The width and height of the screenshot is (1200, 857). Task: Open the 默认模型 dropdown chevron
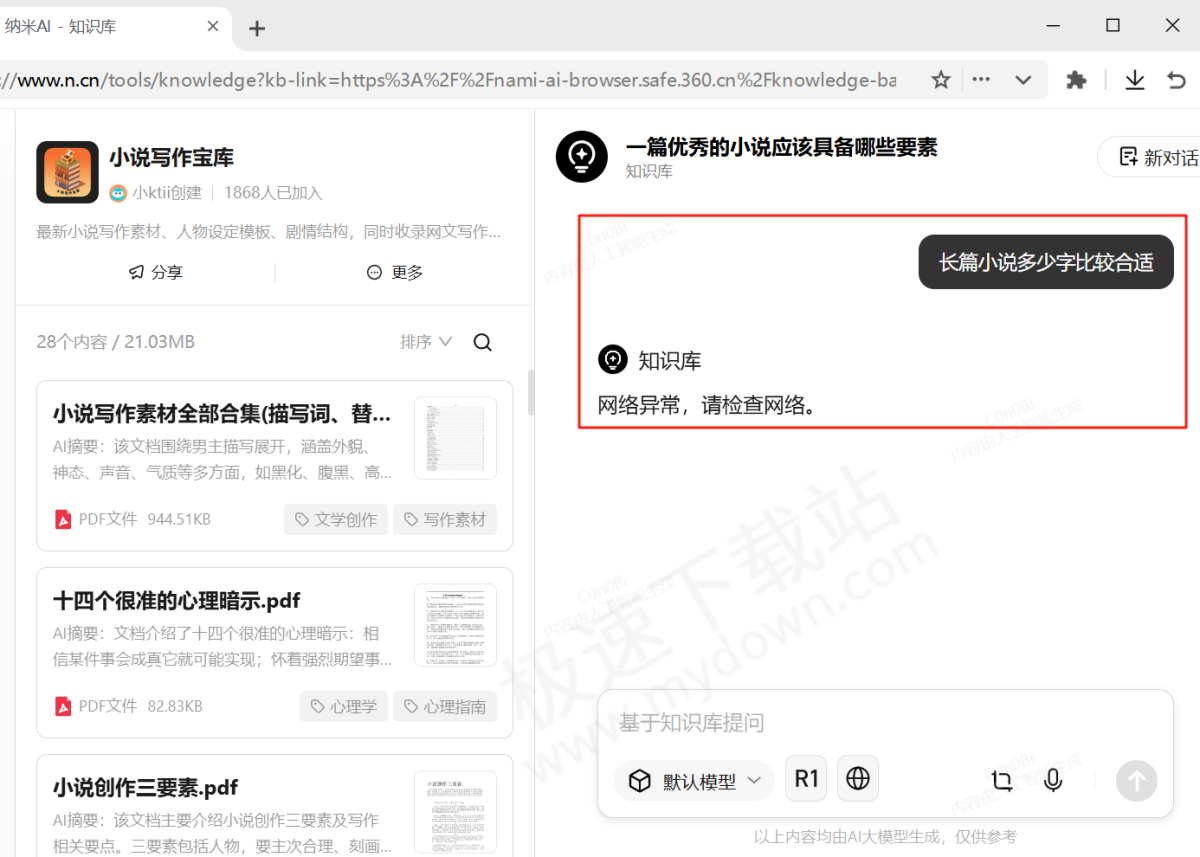click(x=757, y=781)
